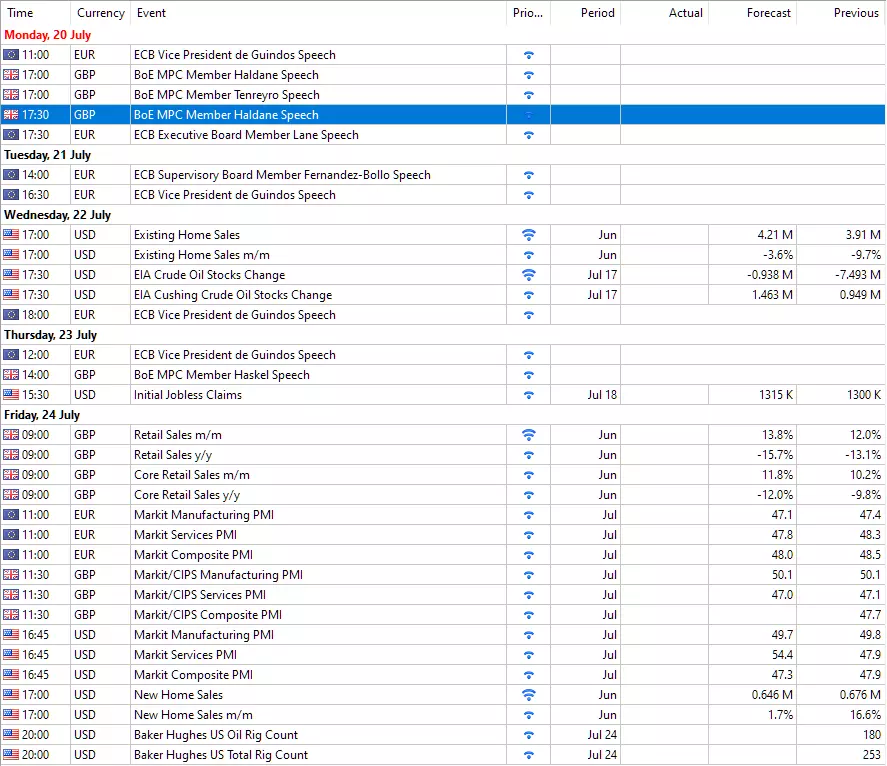Click UK flag beside Markit/CIPS Services PMI
Viewport: 887px width, 766px height.
[11, 595]
